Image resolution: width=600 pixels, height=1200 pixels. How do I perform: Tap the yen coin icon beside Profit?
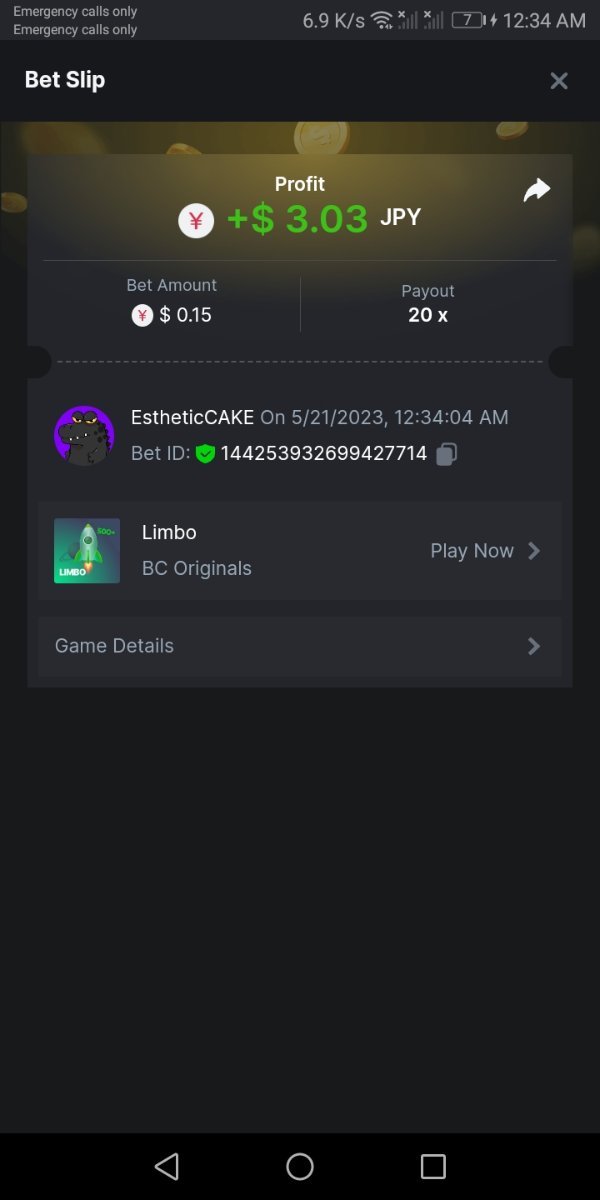tap(196, 220)
